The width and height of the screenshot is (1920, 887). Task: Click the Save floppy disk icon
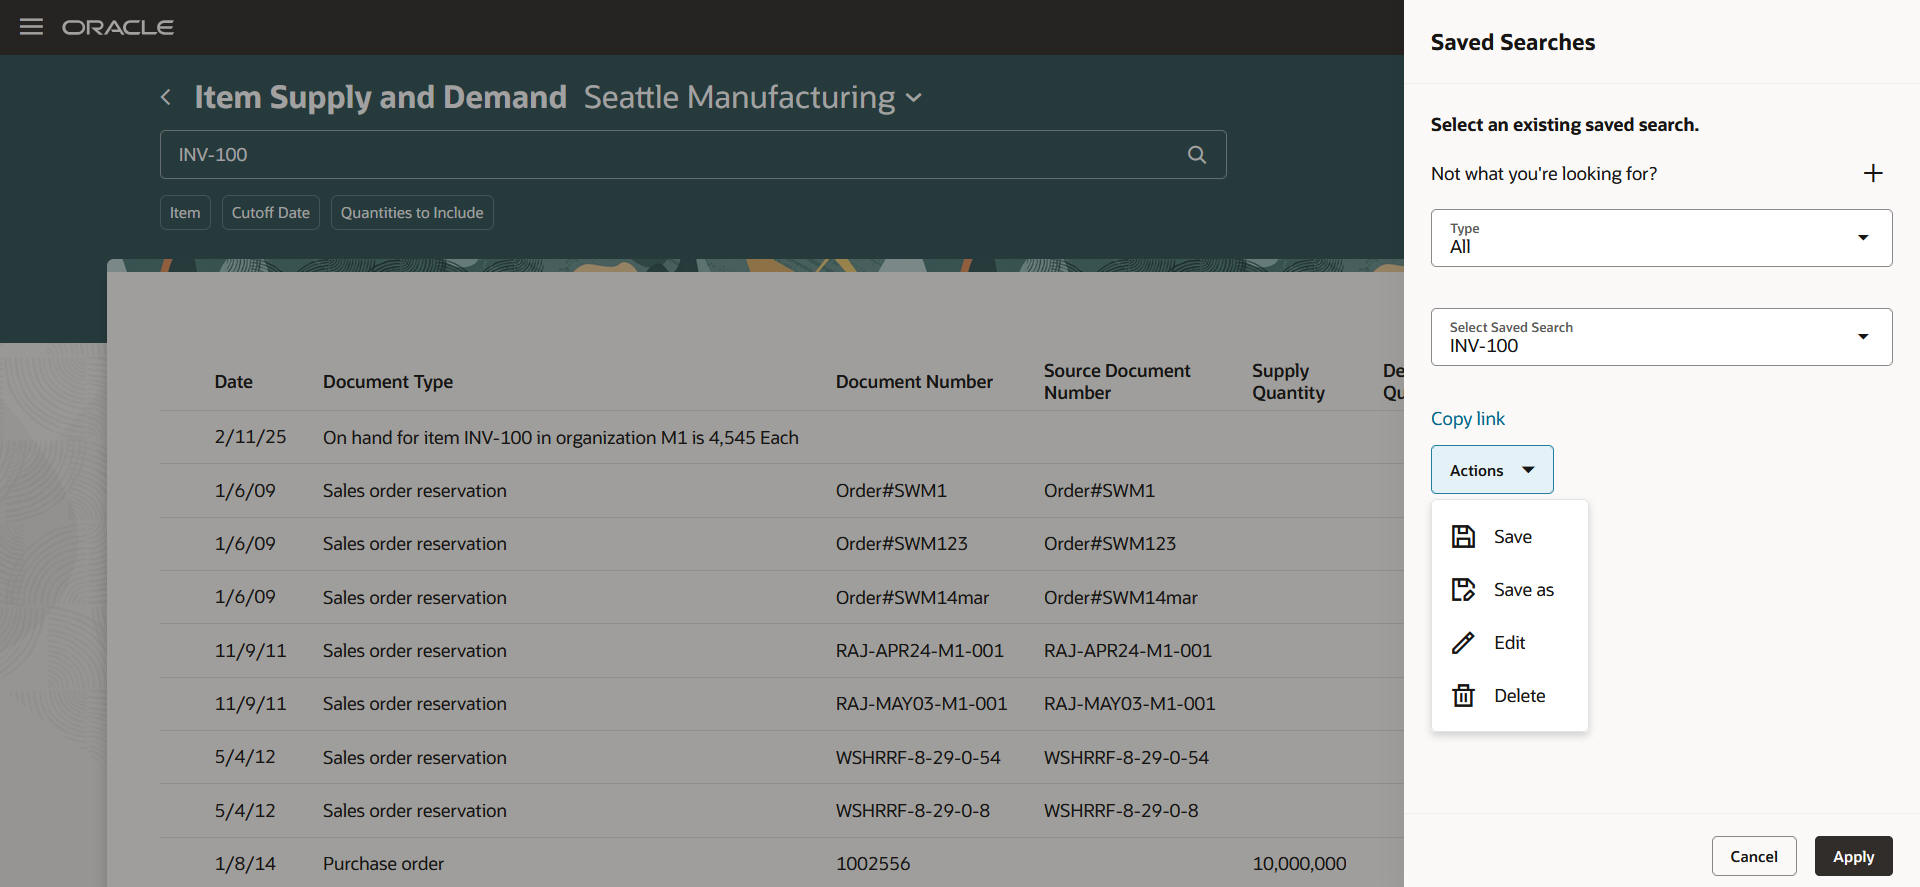click(x=1463, y=537)
